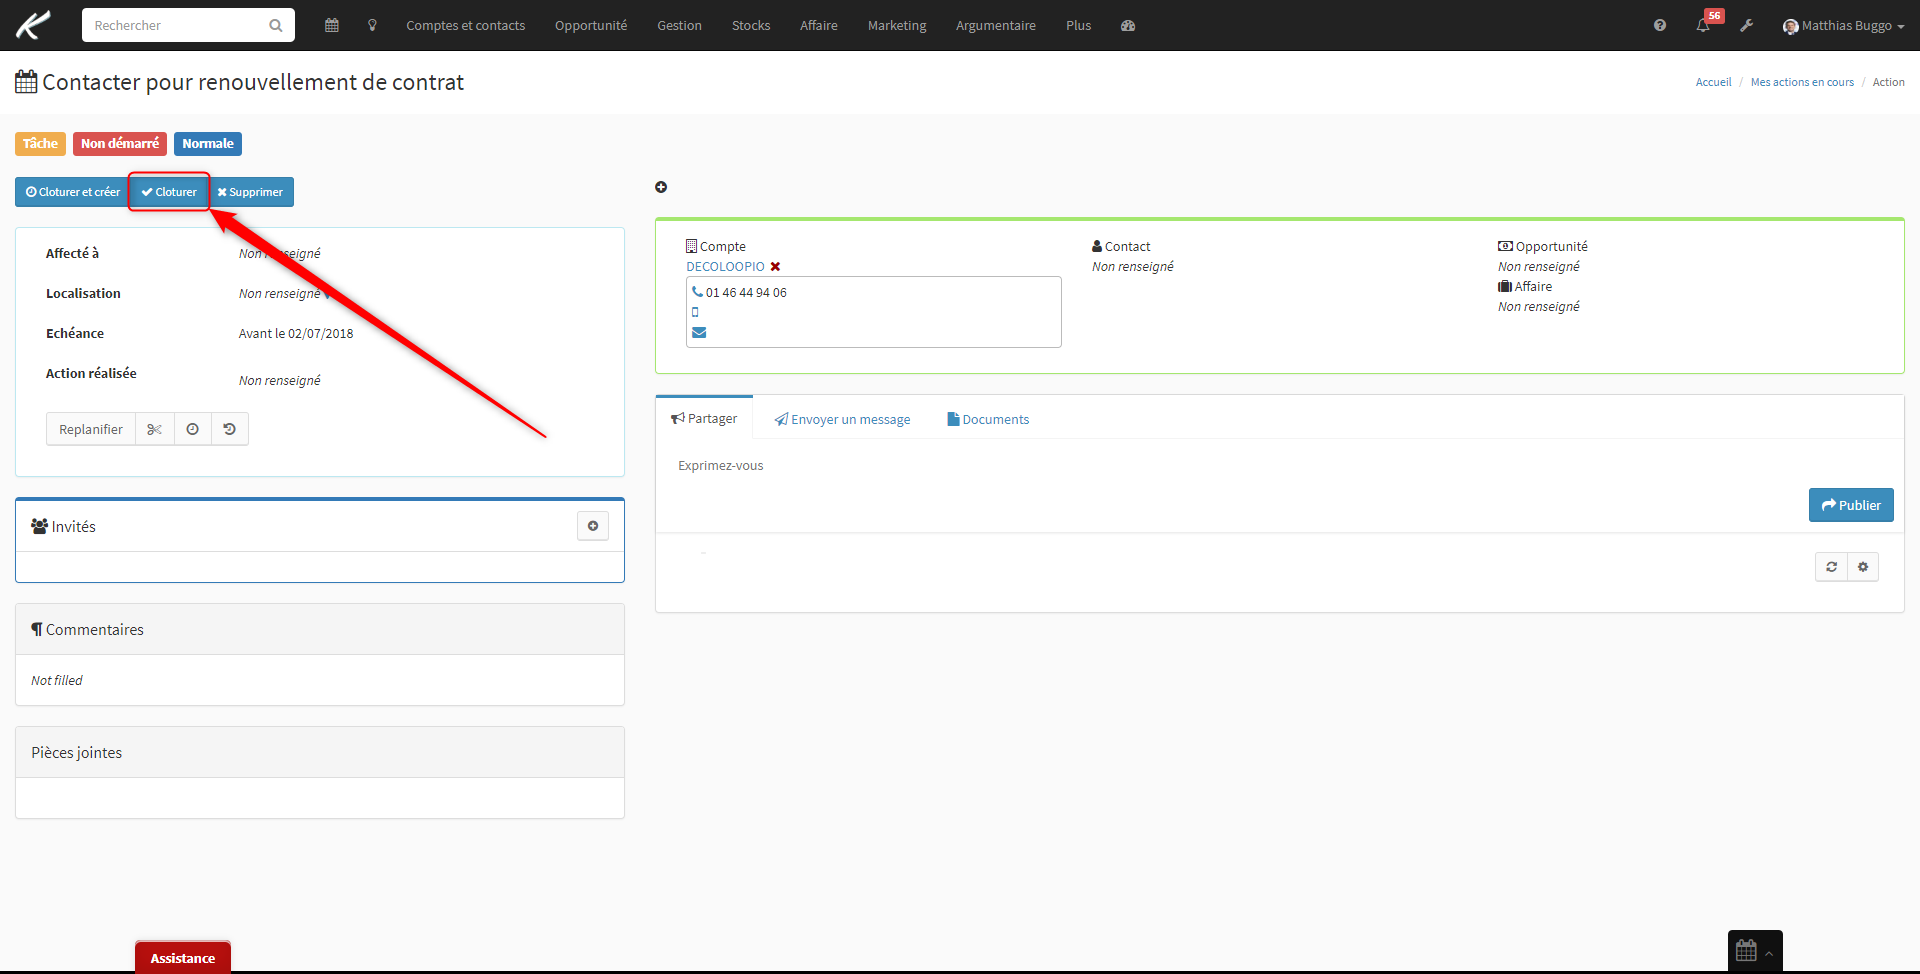Click the Replanifier button
The height and width of the screenshot is (974, 1920).
tap(91, 429)
